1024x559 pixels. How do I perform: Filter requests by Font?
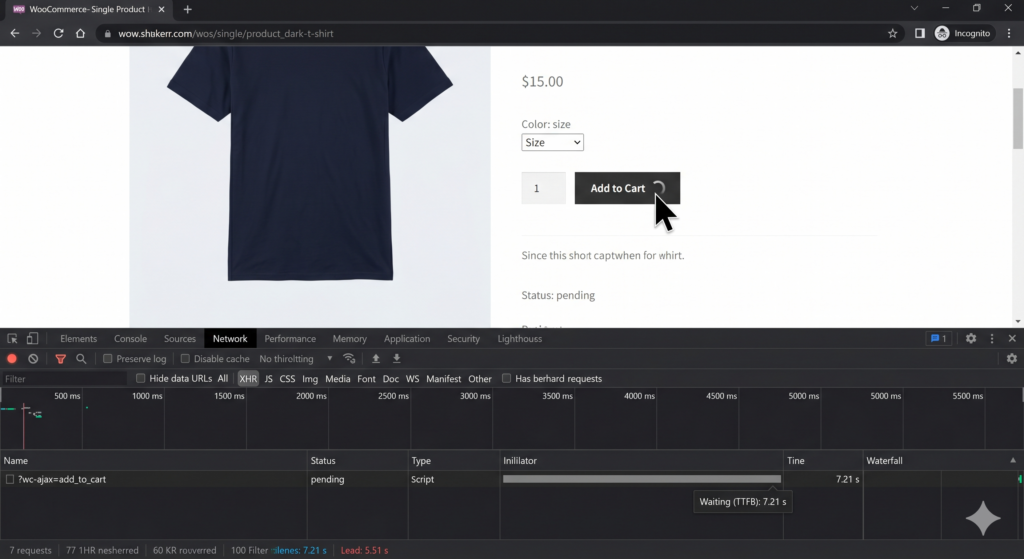(x=366, y=379)
